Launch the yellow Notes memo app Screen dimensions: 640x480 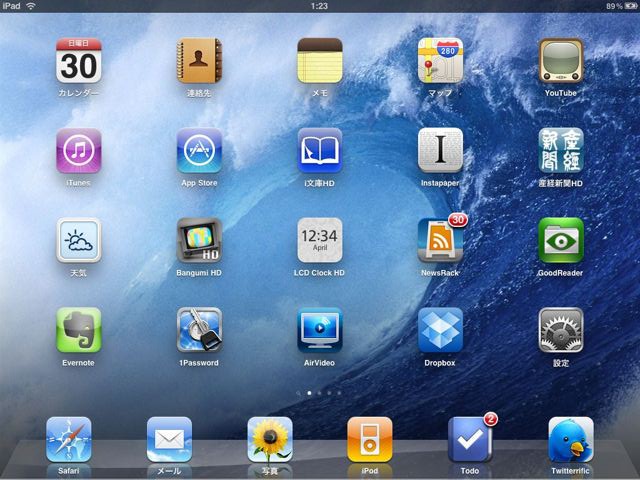point(320,60)
